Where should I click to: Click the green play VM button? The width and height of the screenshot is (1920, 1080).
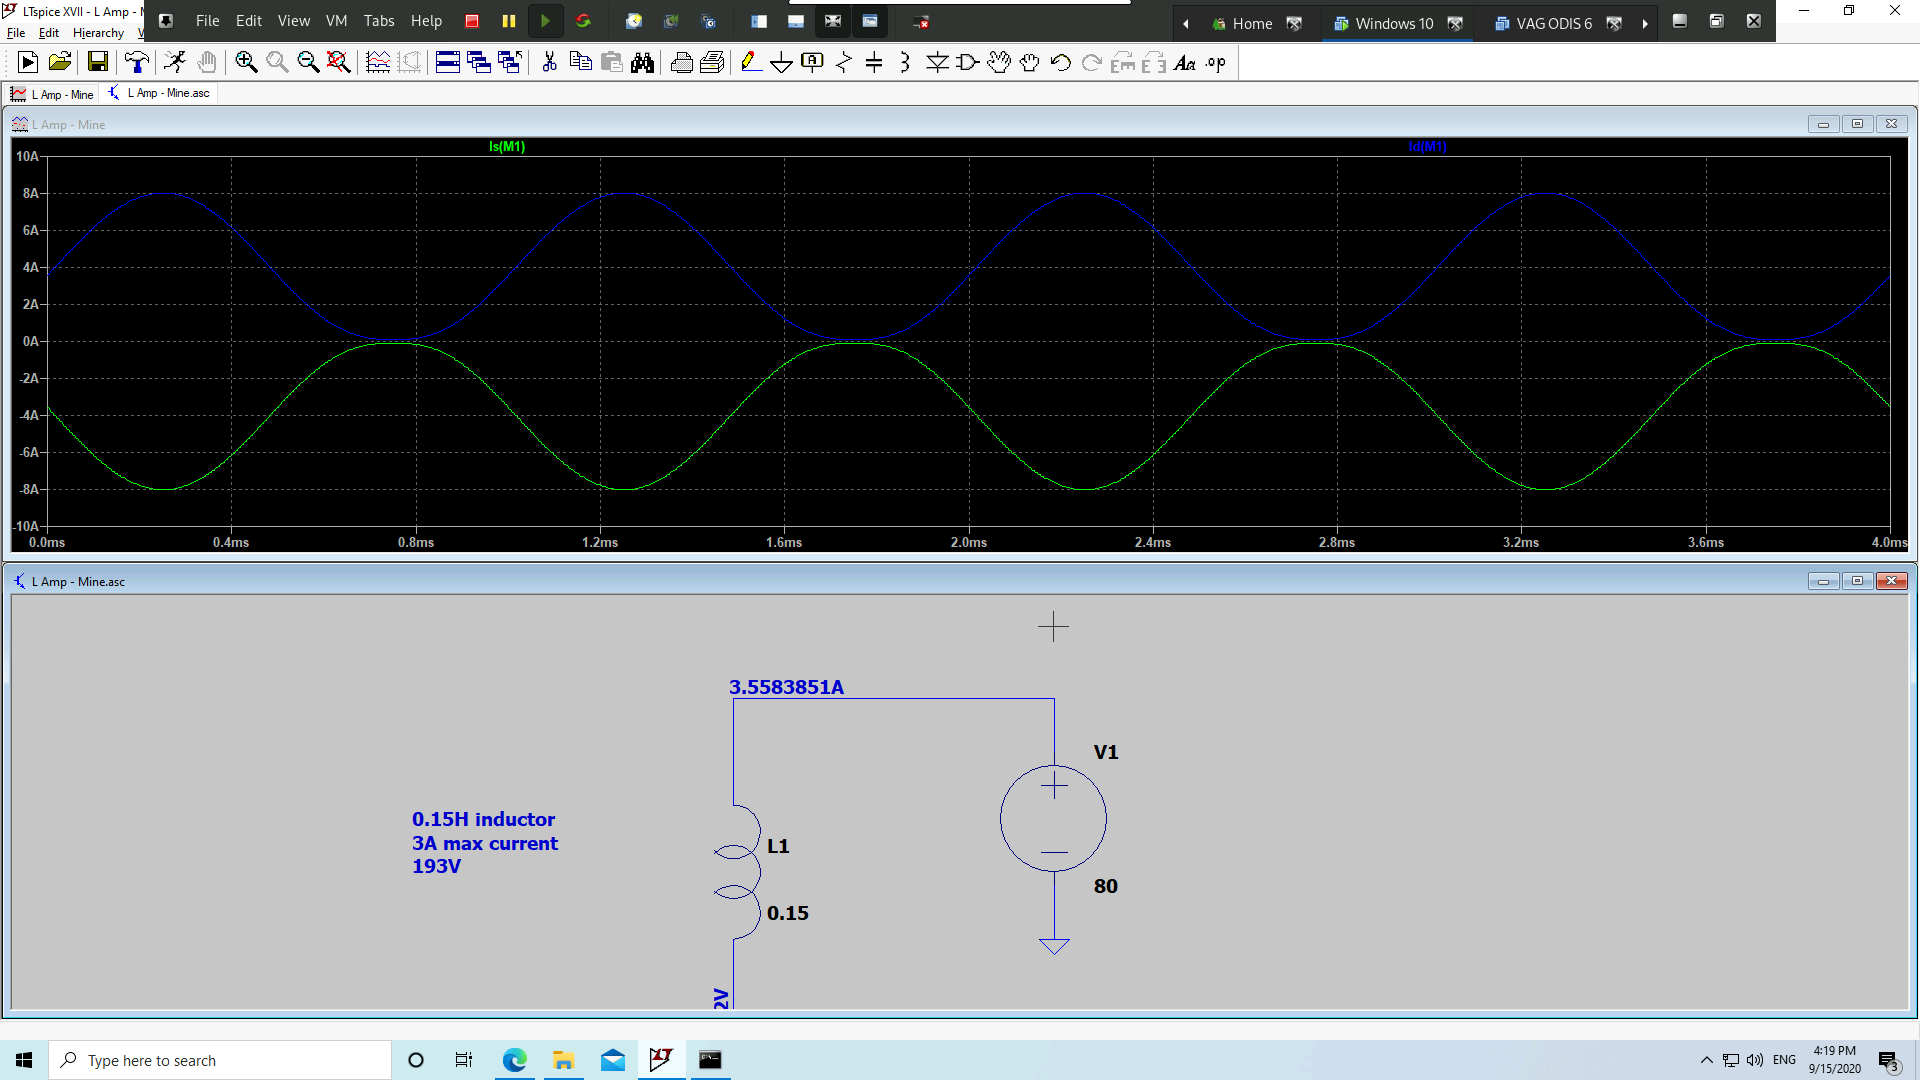[545, 21]
